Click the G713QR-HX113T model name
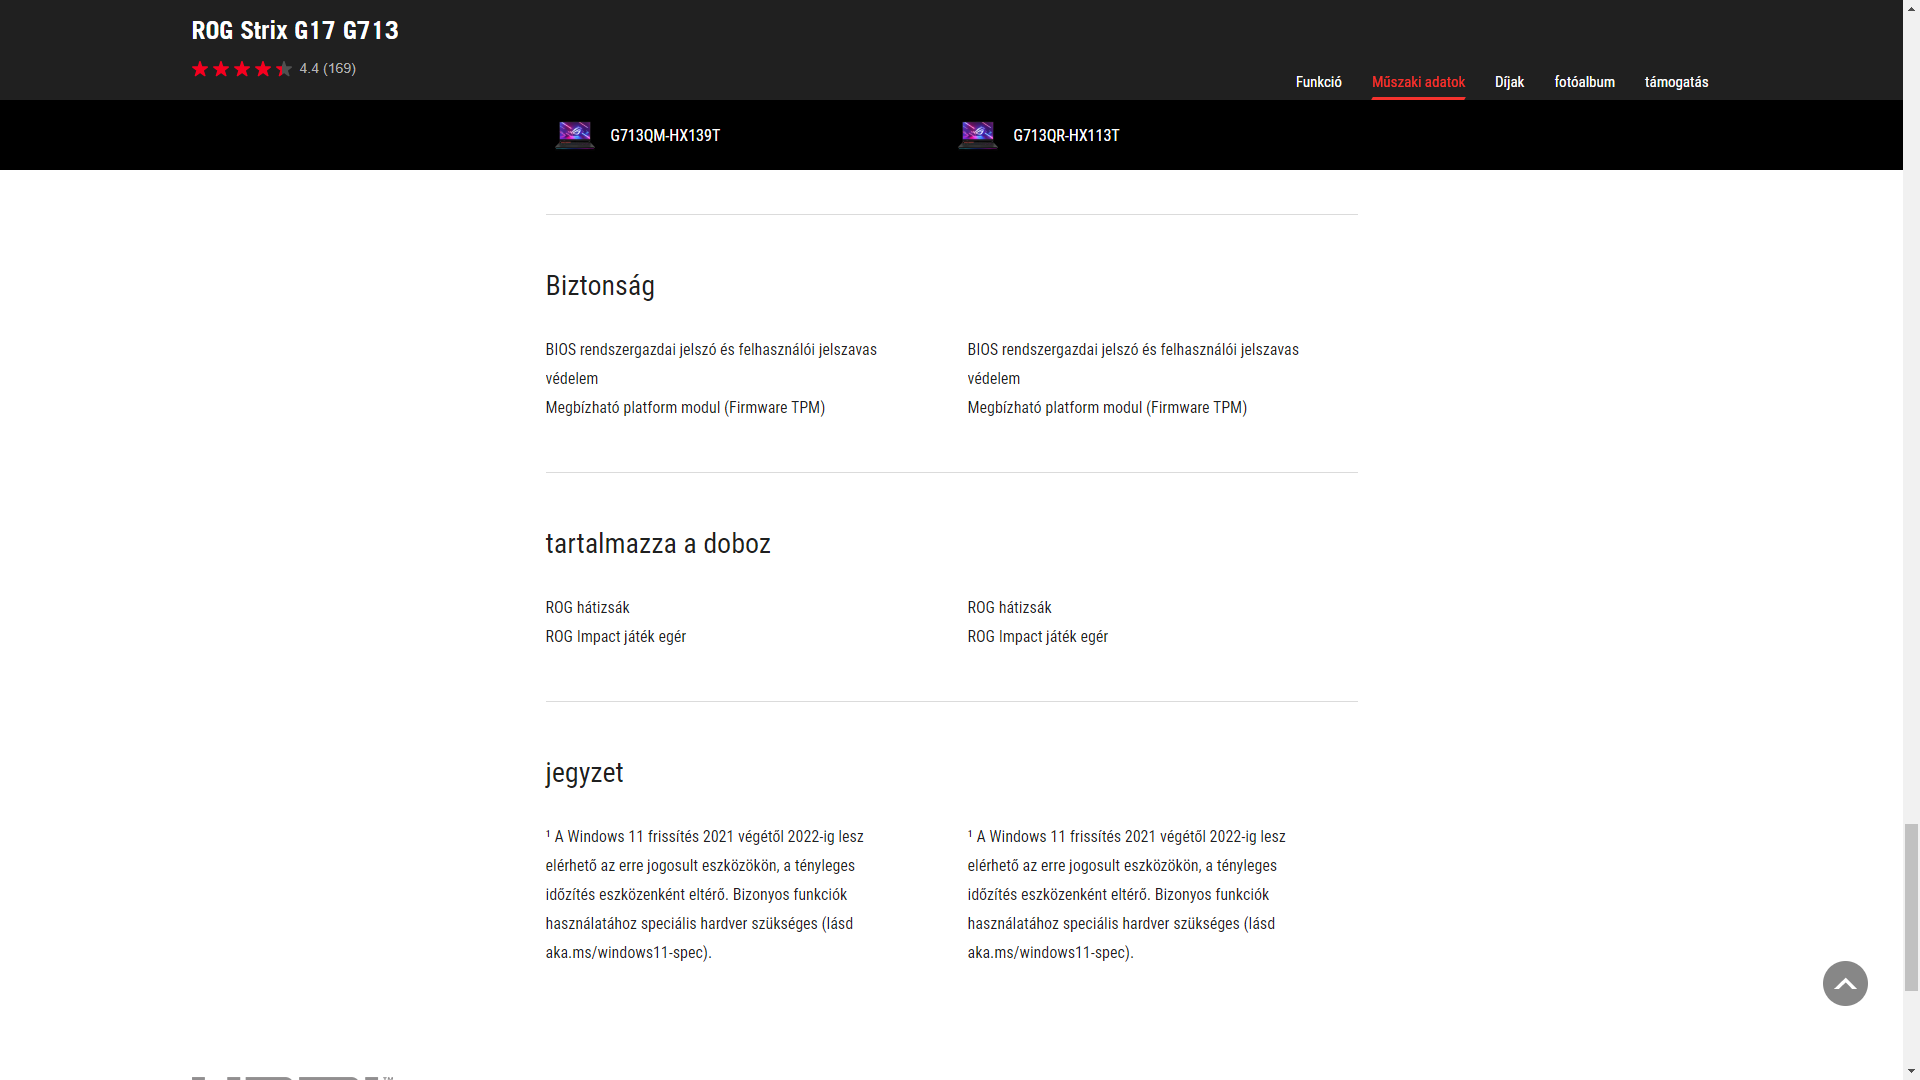Screen dimensions: 1920x1080 pyautogui.click(x=1066, y=136)
